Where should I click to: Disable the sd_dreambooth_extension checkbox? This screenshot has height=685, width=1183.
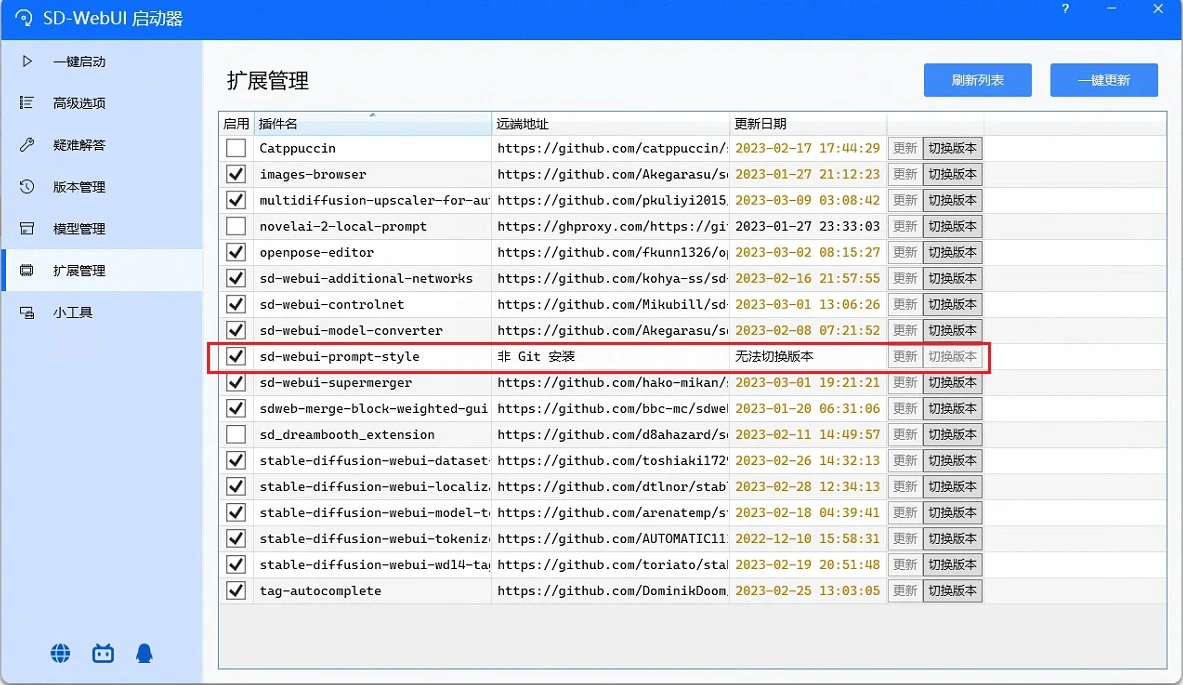[x=235, y=434]
